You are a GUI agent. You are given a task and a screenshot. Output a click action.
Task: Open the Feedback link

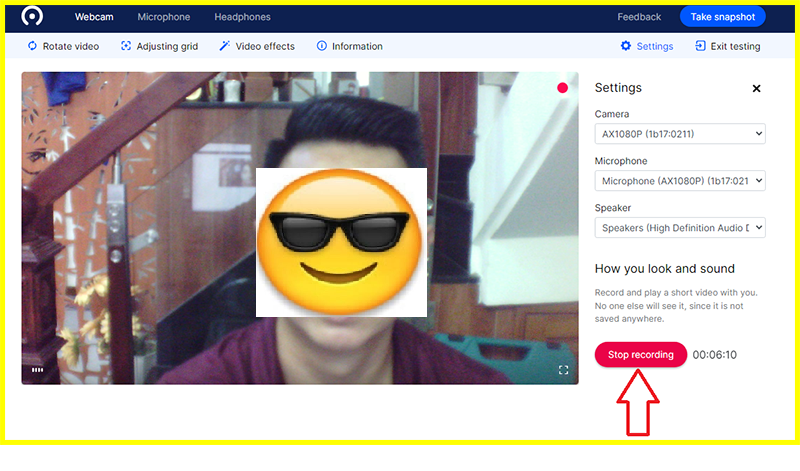(x=639, y=17)
